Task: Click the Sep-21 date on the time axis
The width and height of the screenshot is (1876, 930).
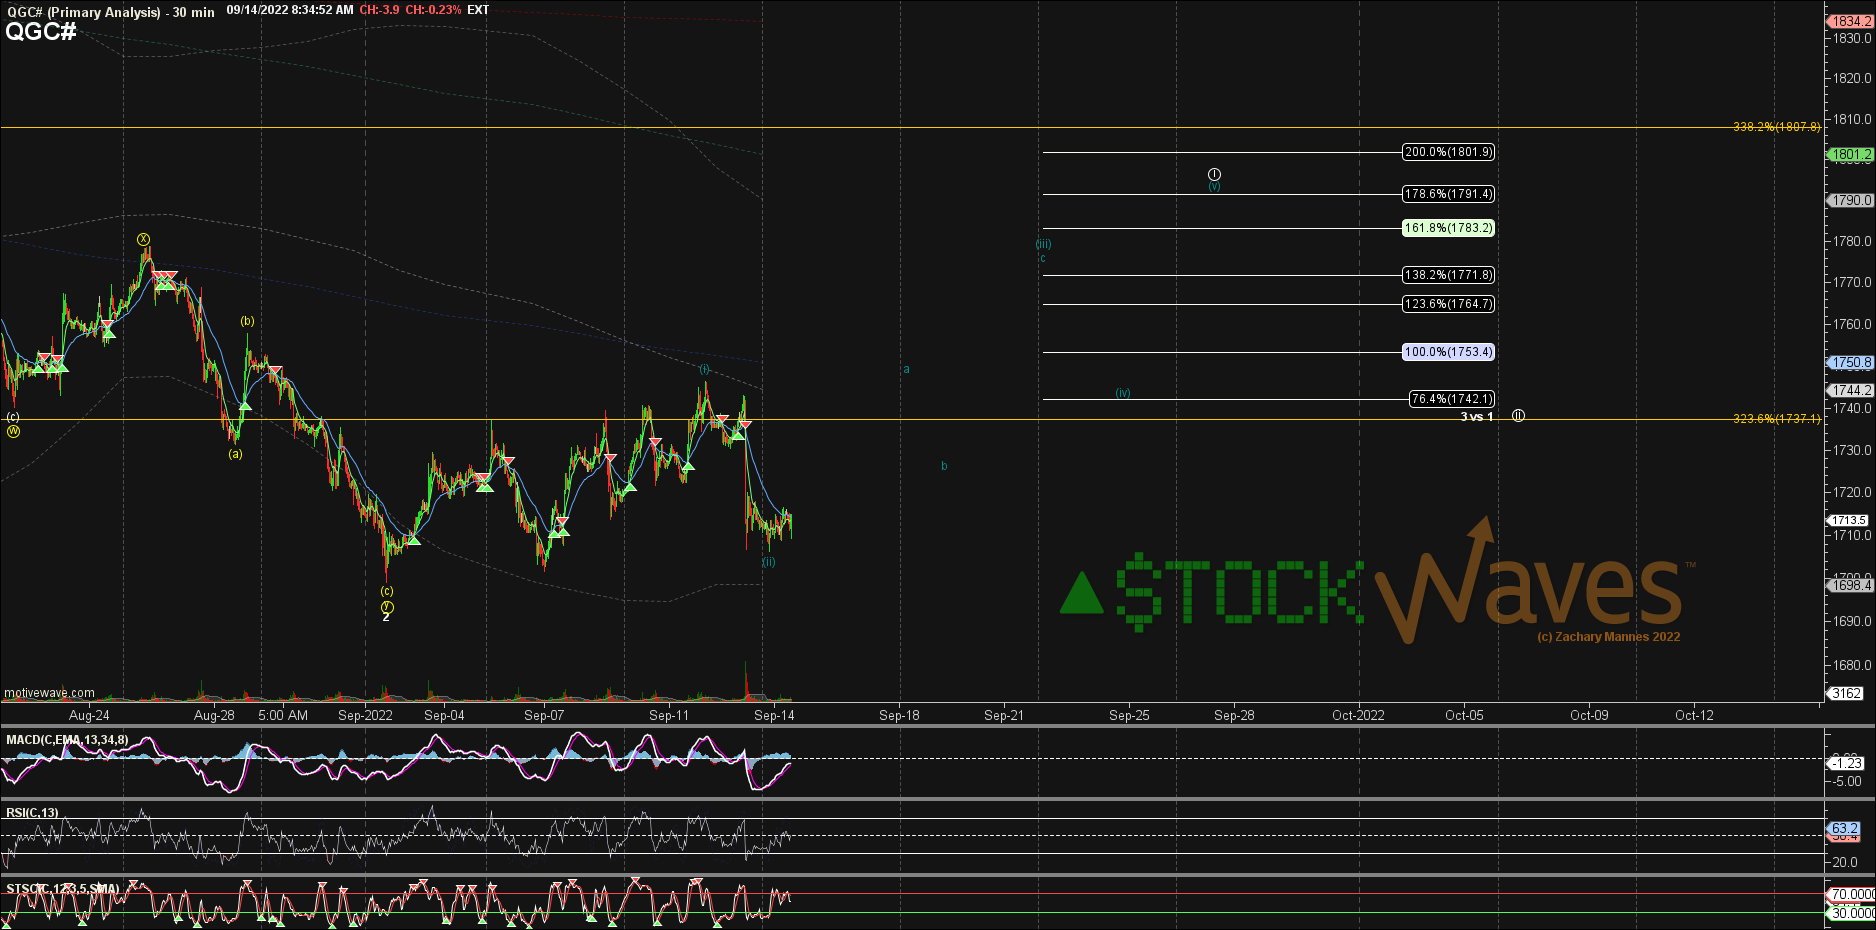Action: tap(1004, 715)
